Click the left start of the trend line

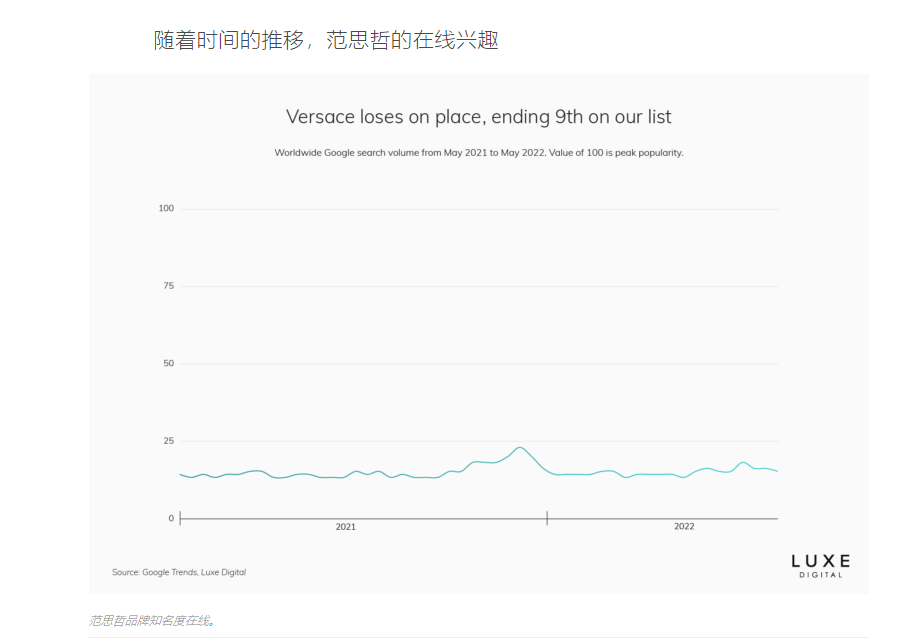181,474
